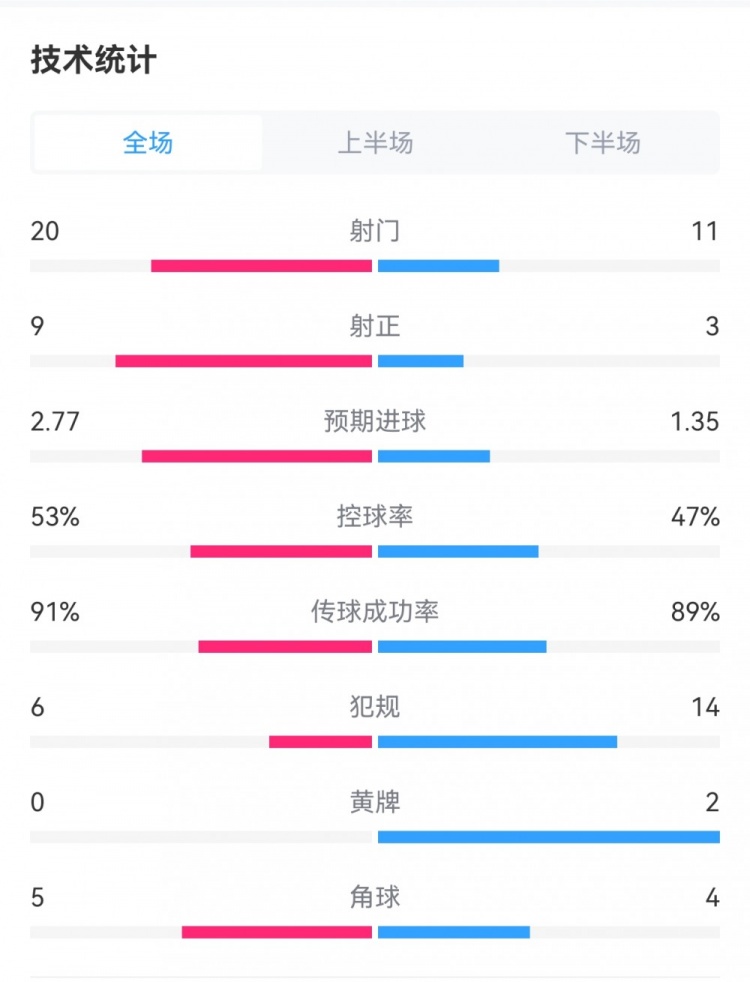This screenshot has height=982, width=750.
Task: Click the 控球率 possession label
Action: point(375,516)
